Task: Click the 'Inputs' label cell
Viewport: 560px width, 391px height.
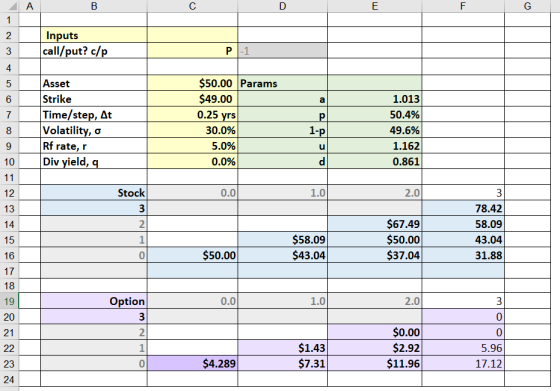Action: [x=94, y=35]
